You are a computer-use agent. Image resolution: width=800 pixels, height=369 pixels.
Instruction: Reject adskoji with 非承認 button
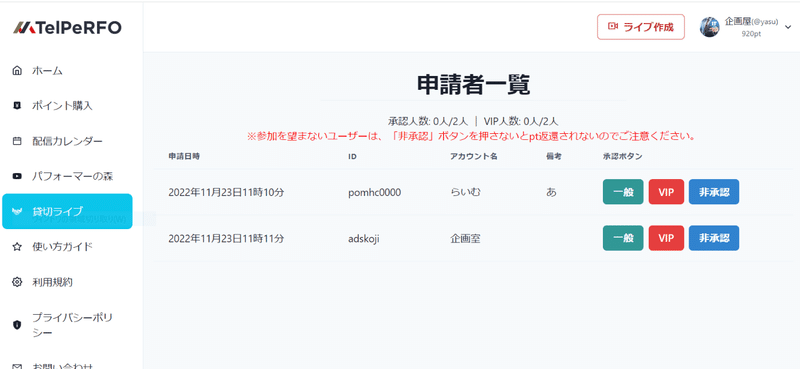pyautogui.click(x=714, y=238)
